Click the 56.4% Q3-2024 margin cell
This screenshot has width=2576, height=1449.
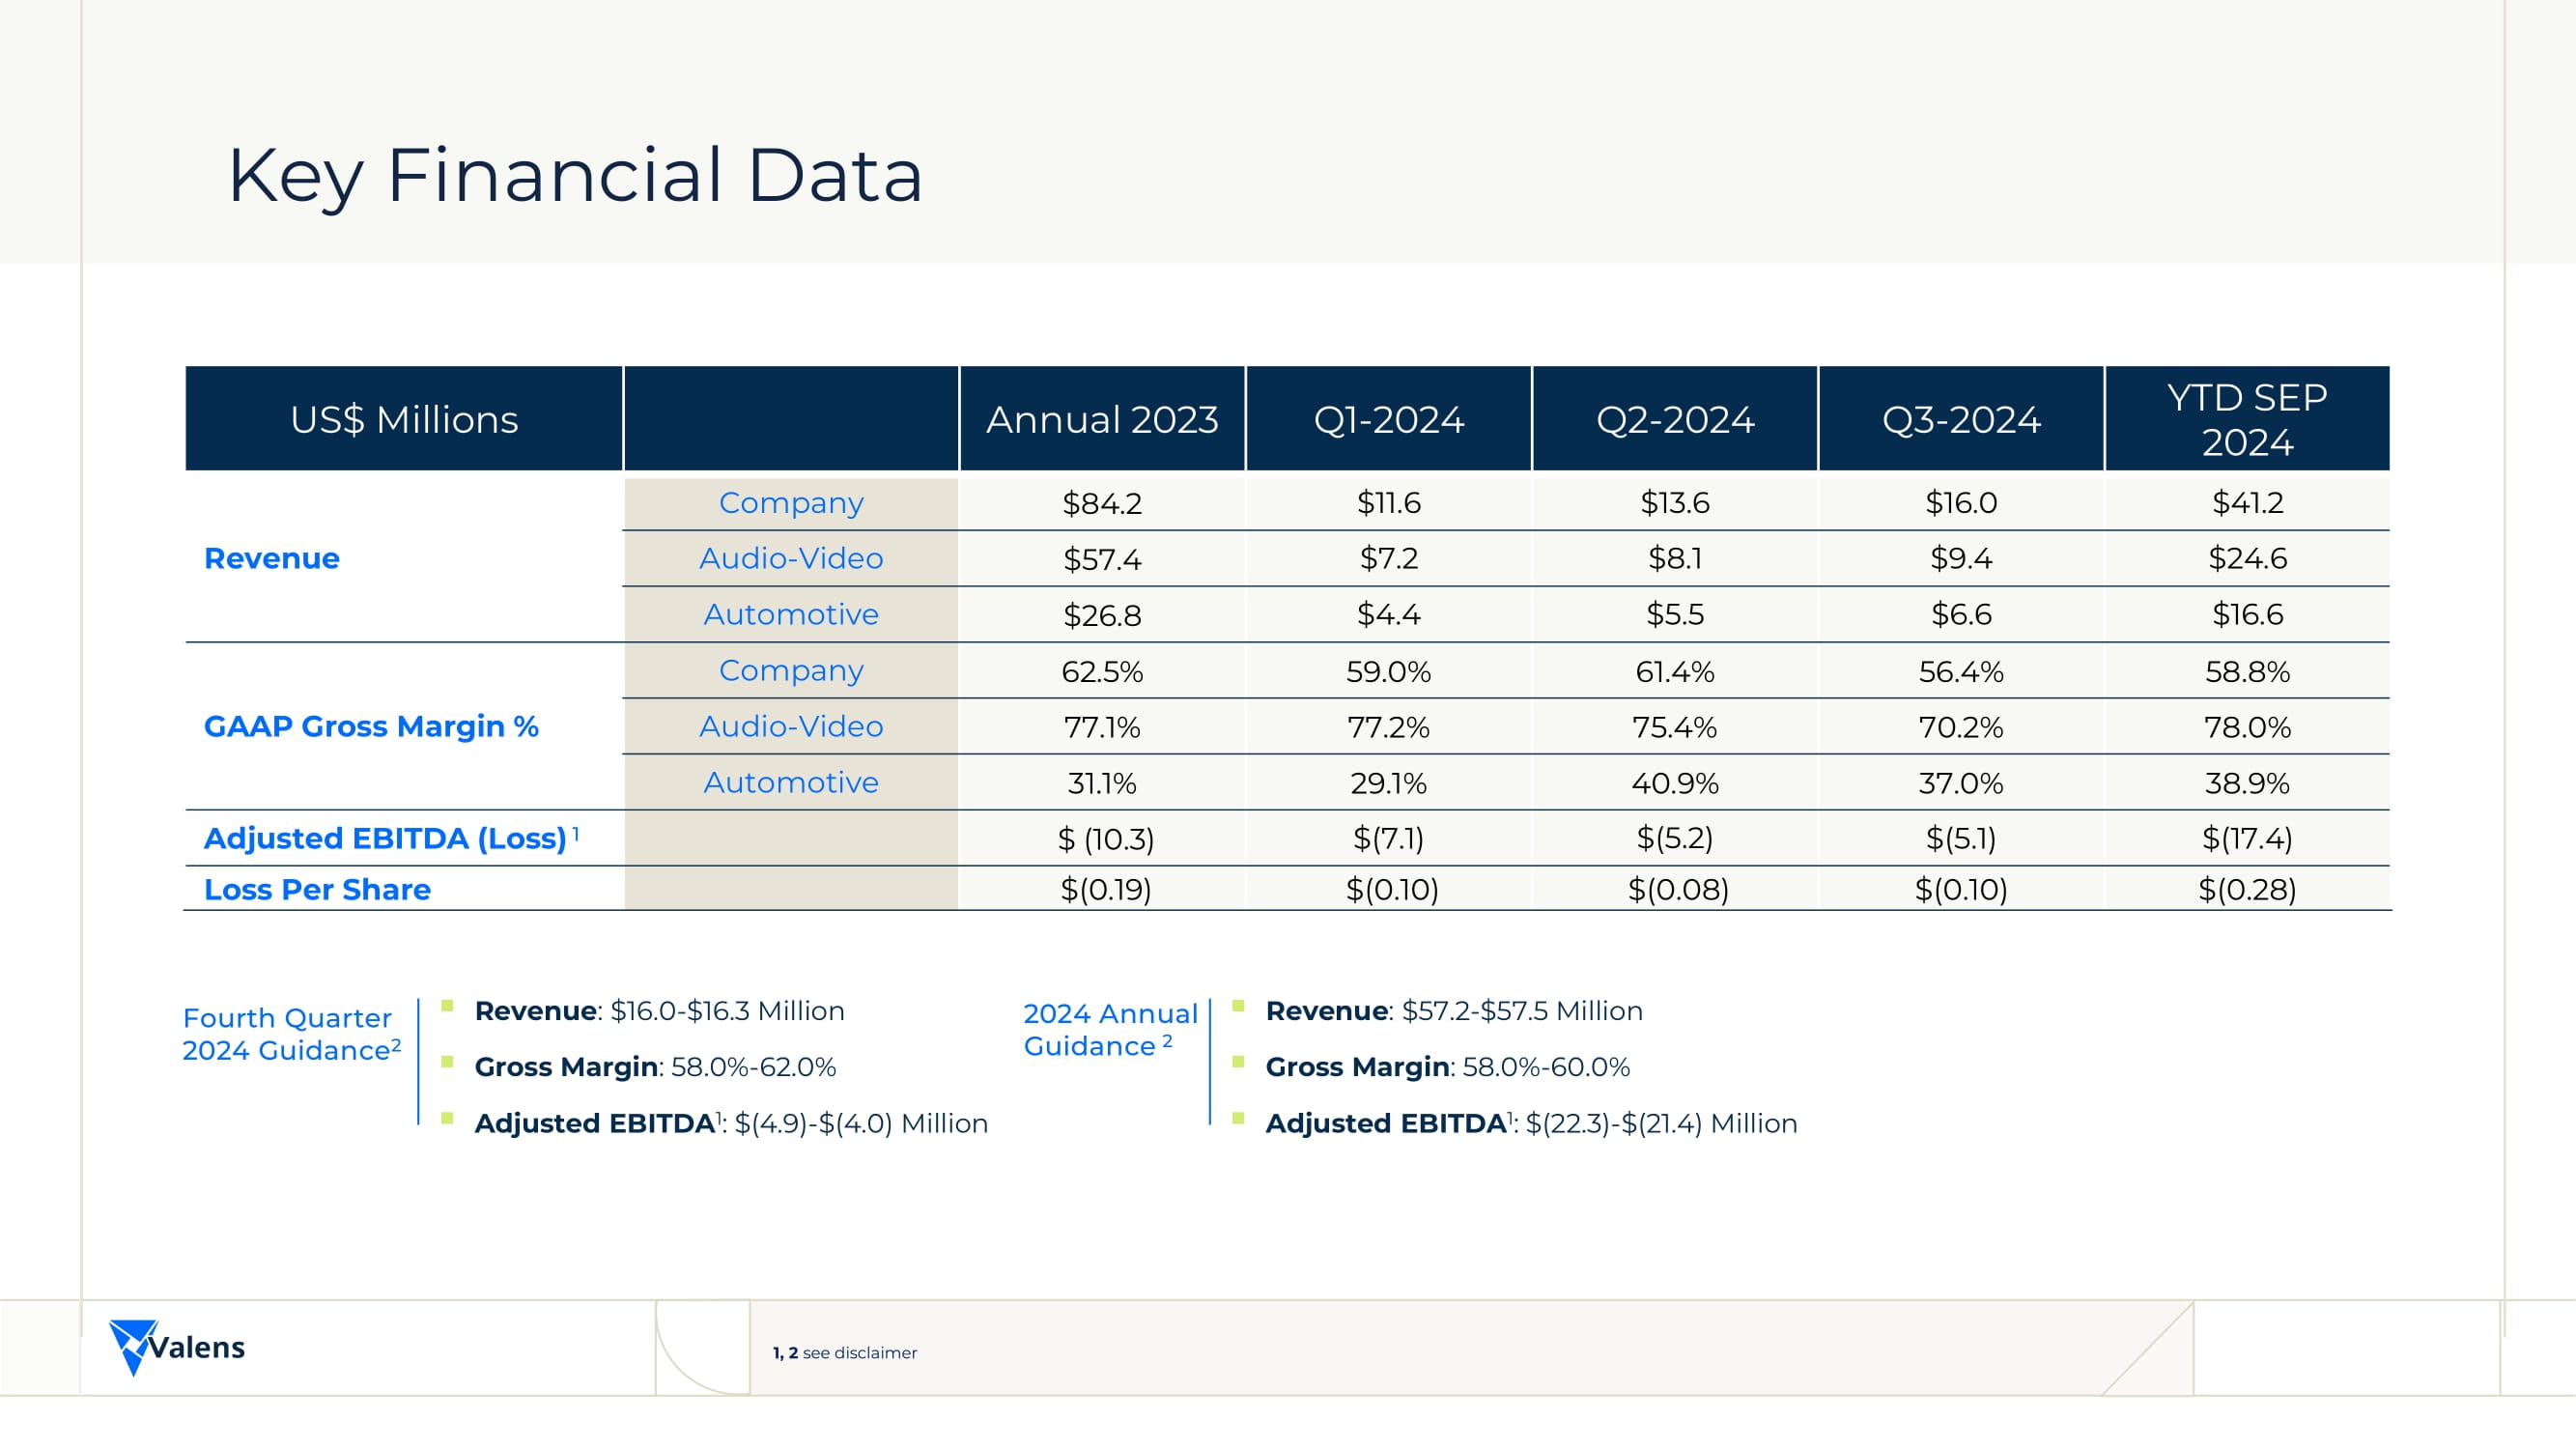pyautogui.click(x=1961, y=671)
